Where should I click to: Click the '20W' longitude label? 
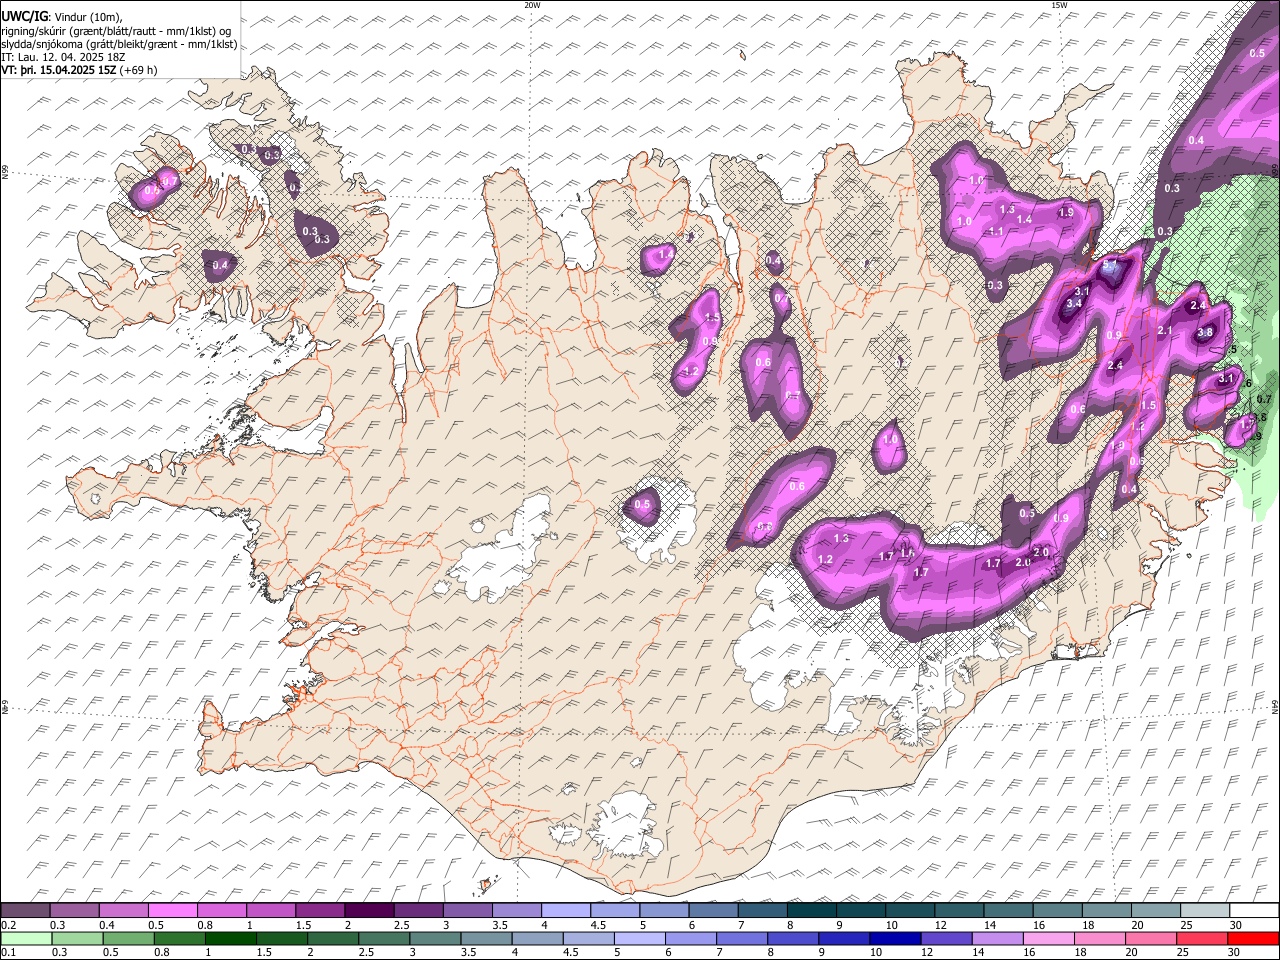point(532,5)
